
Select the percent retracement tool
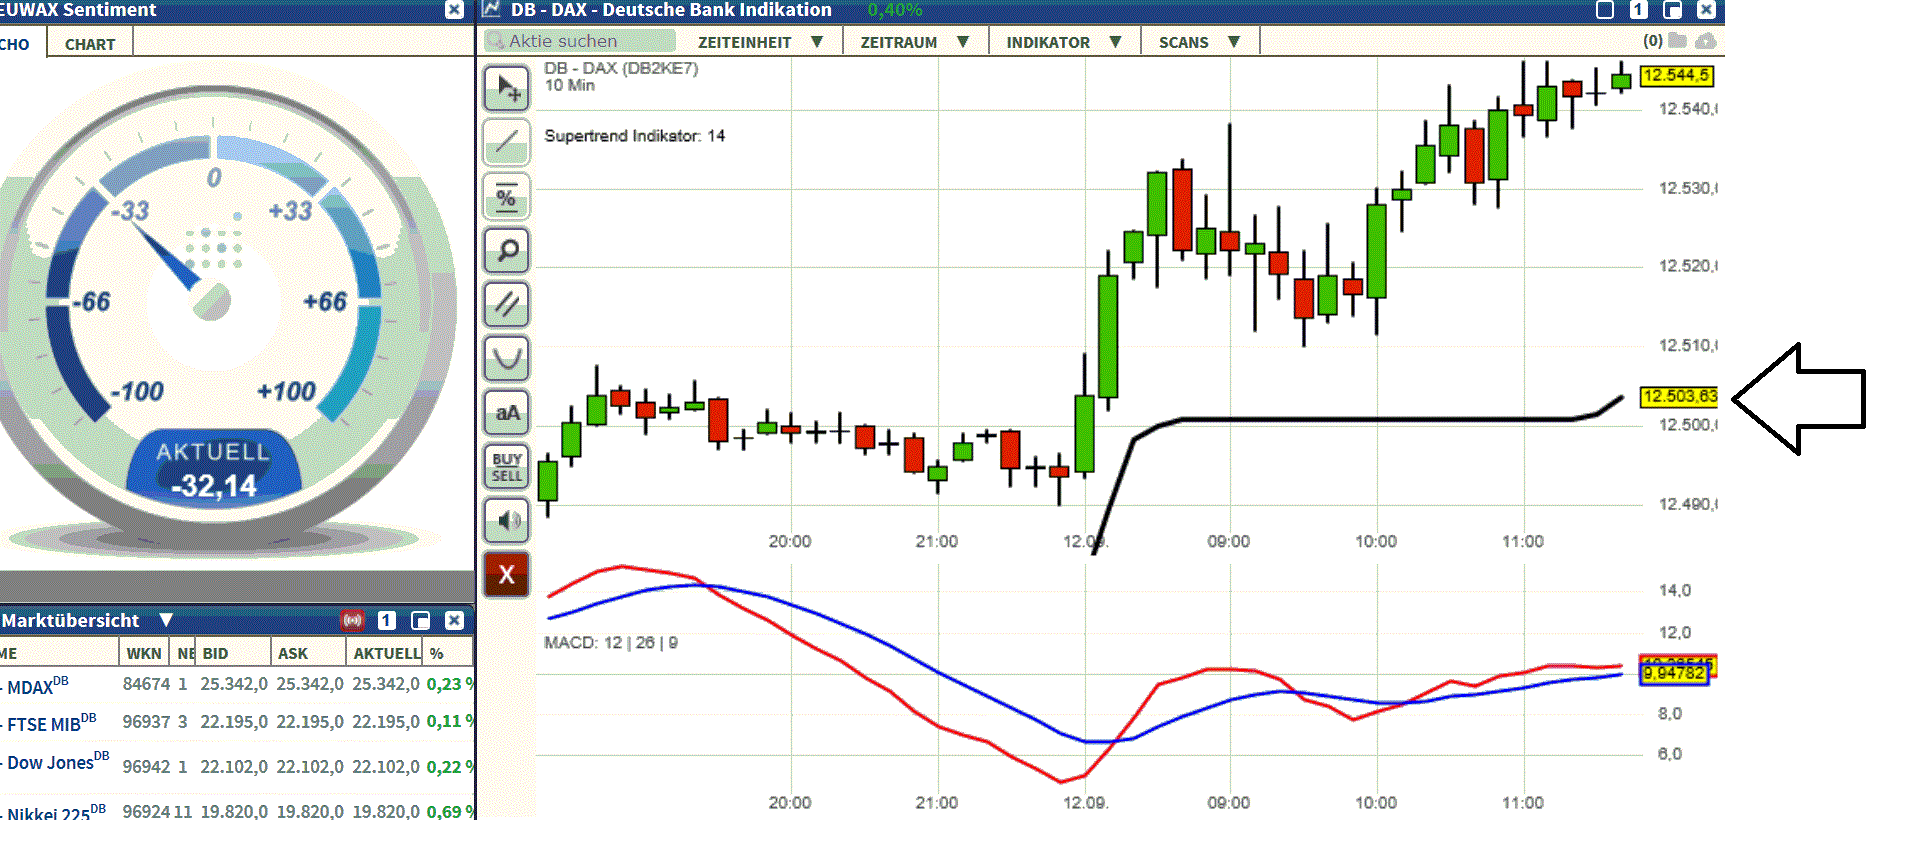point(507,196)
